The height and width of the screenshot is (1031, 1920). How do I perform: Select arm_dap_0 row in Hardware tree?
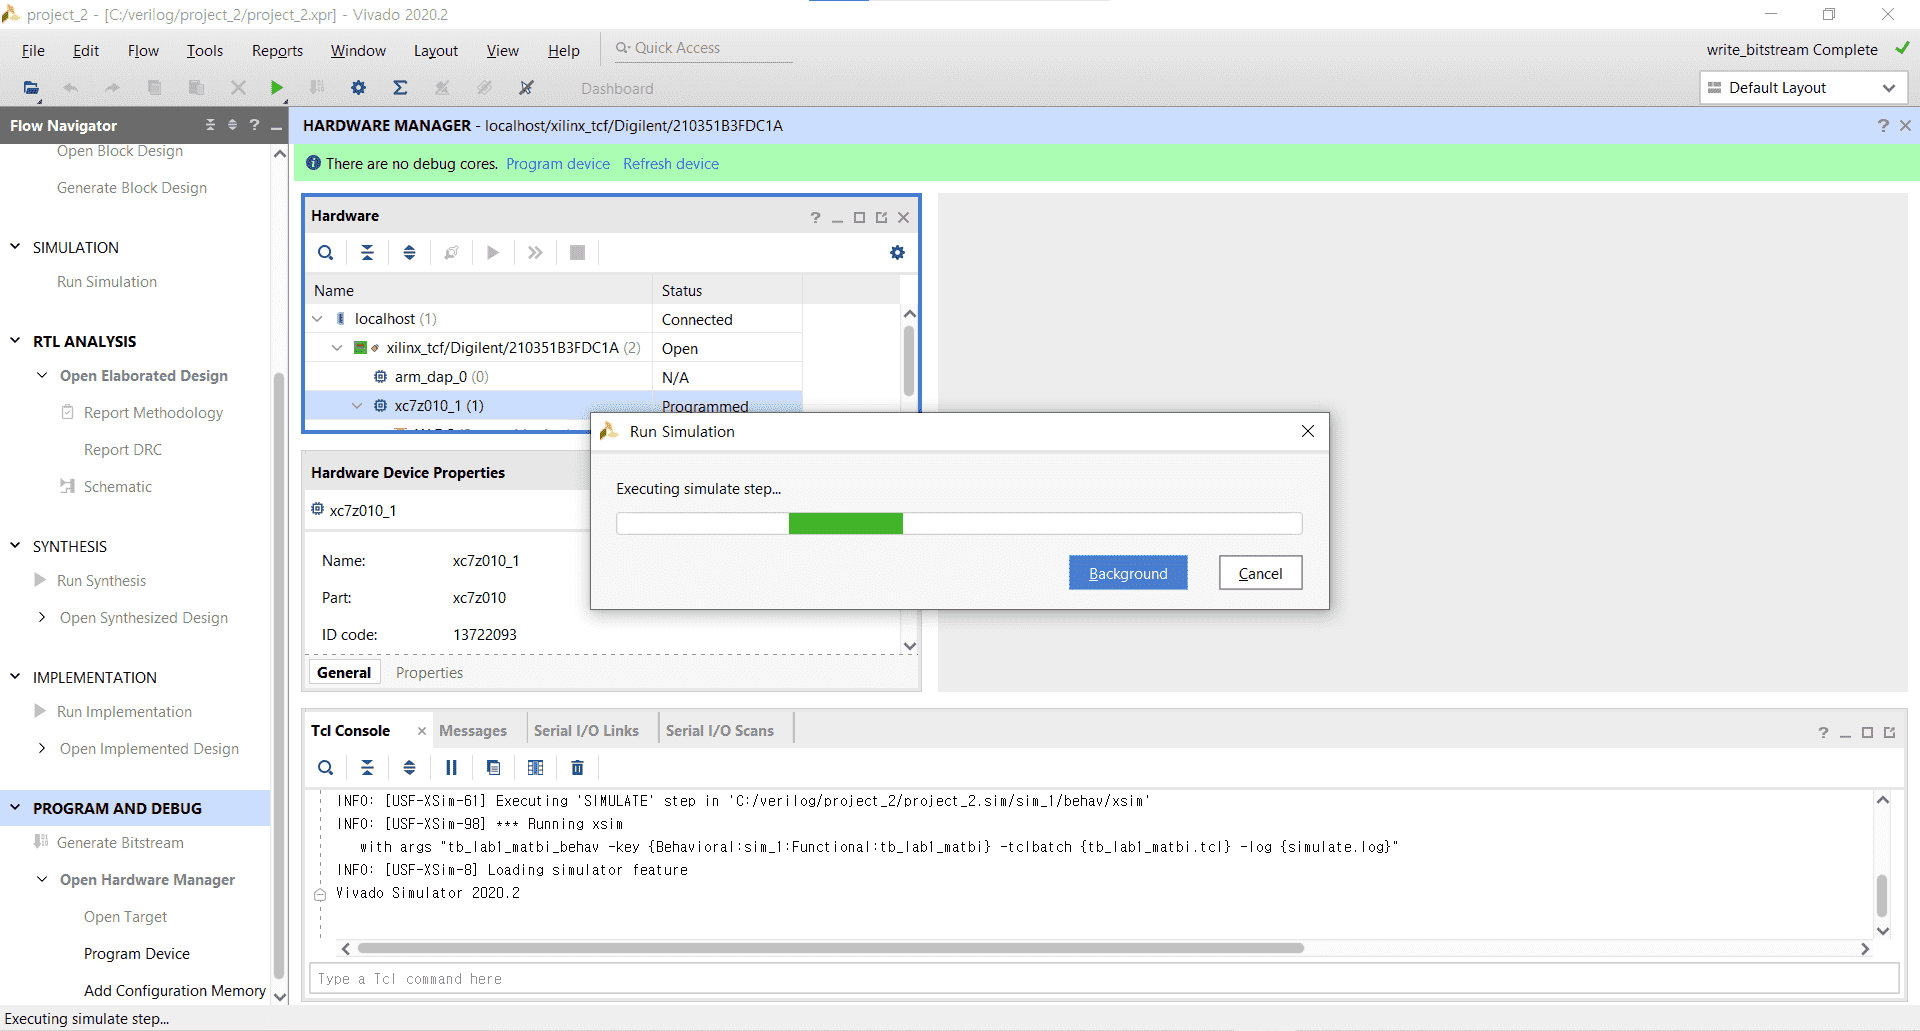tap(552, 377)
